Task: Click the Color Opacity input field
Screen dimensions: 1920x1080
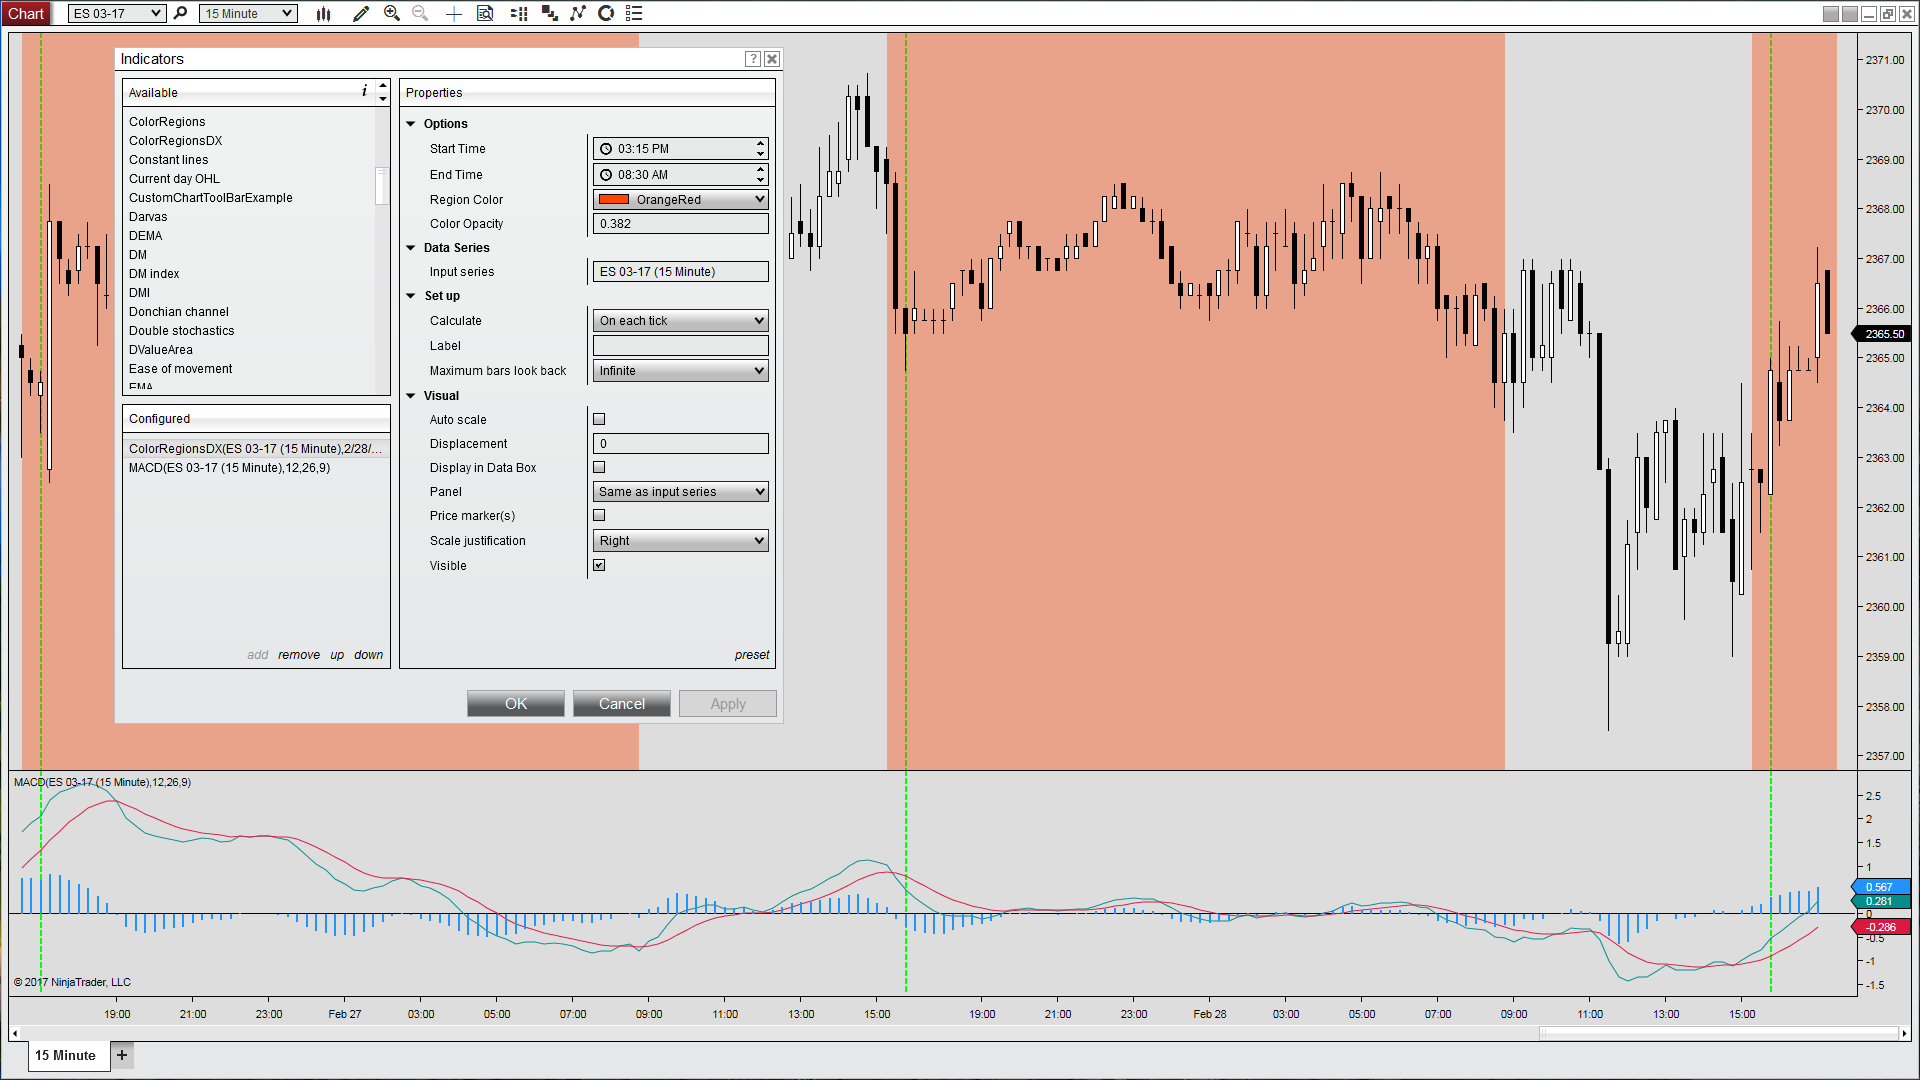Action: coord(681,224)
